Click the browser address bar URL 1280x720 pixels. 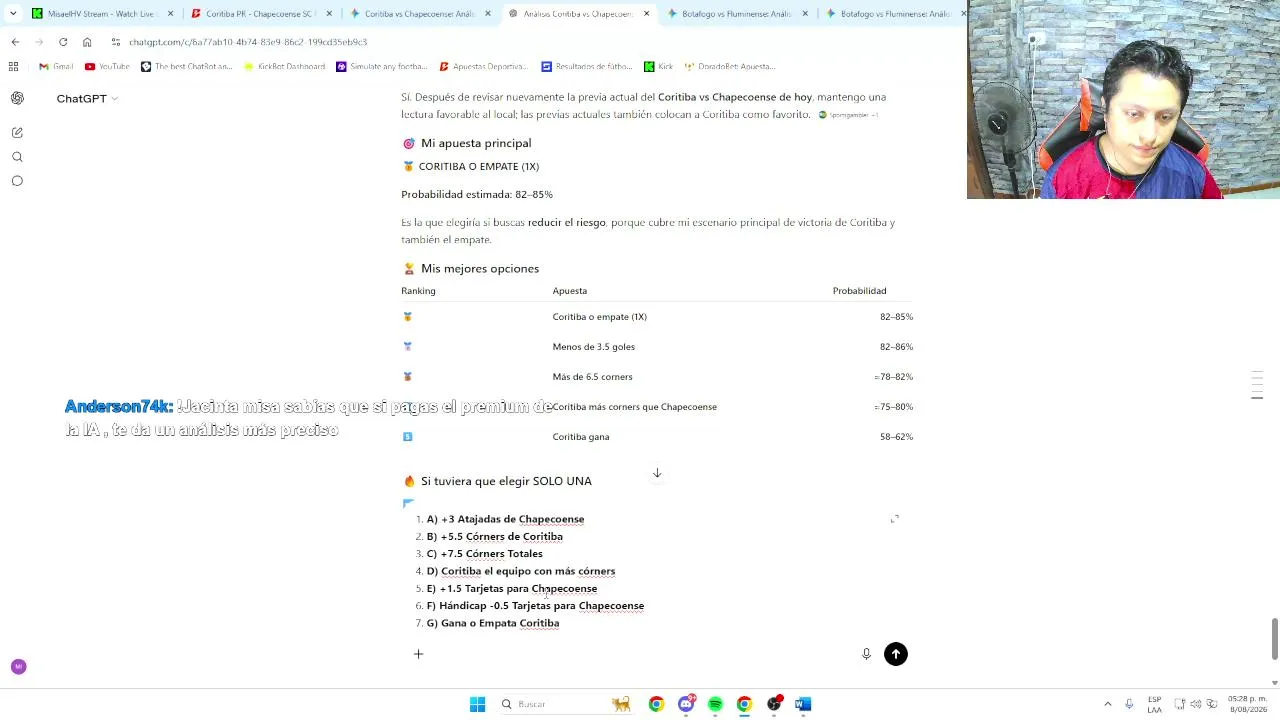click(x=248, y=42)
